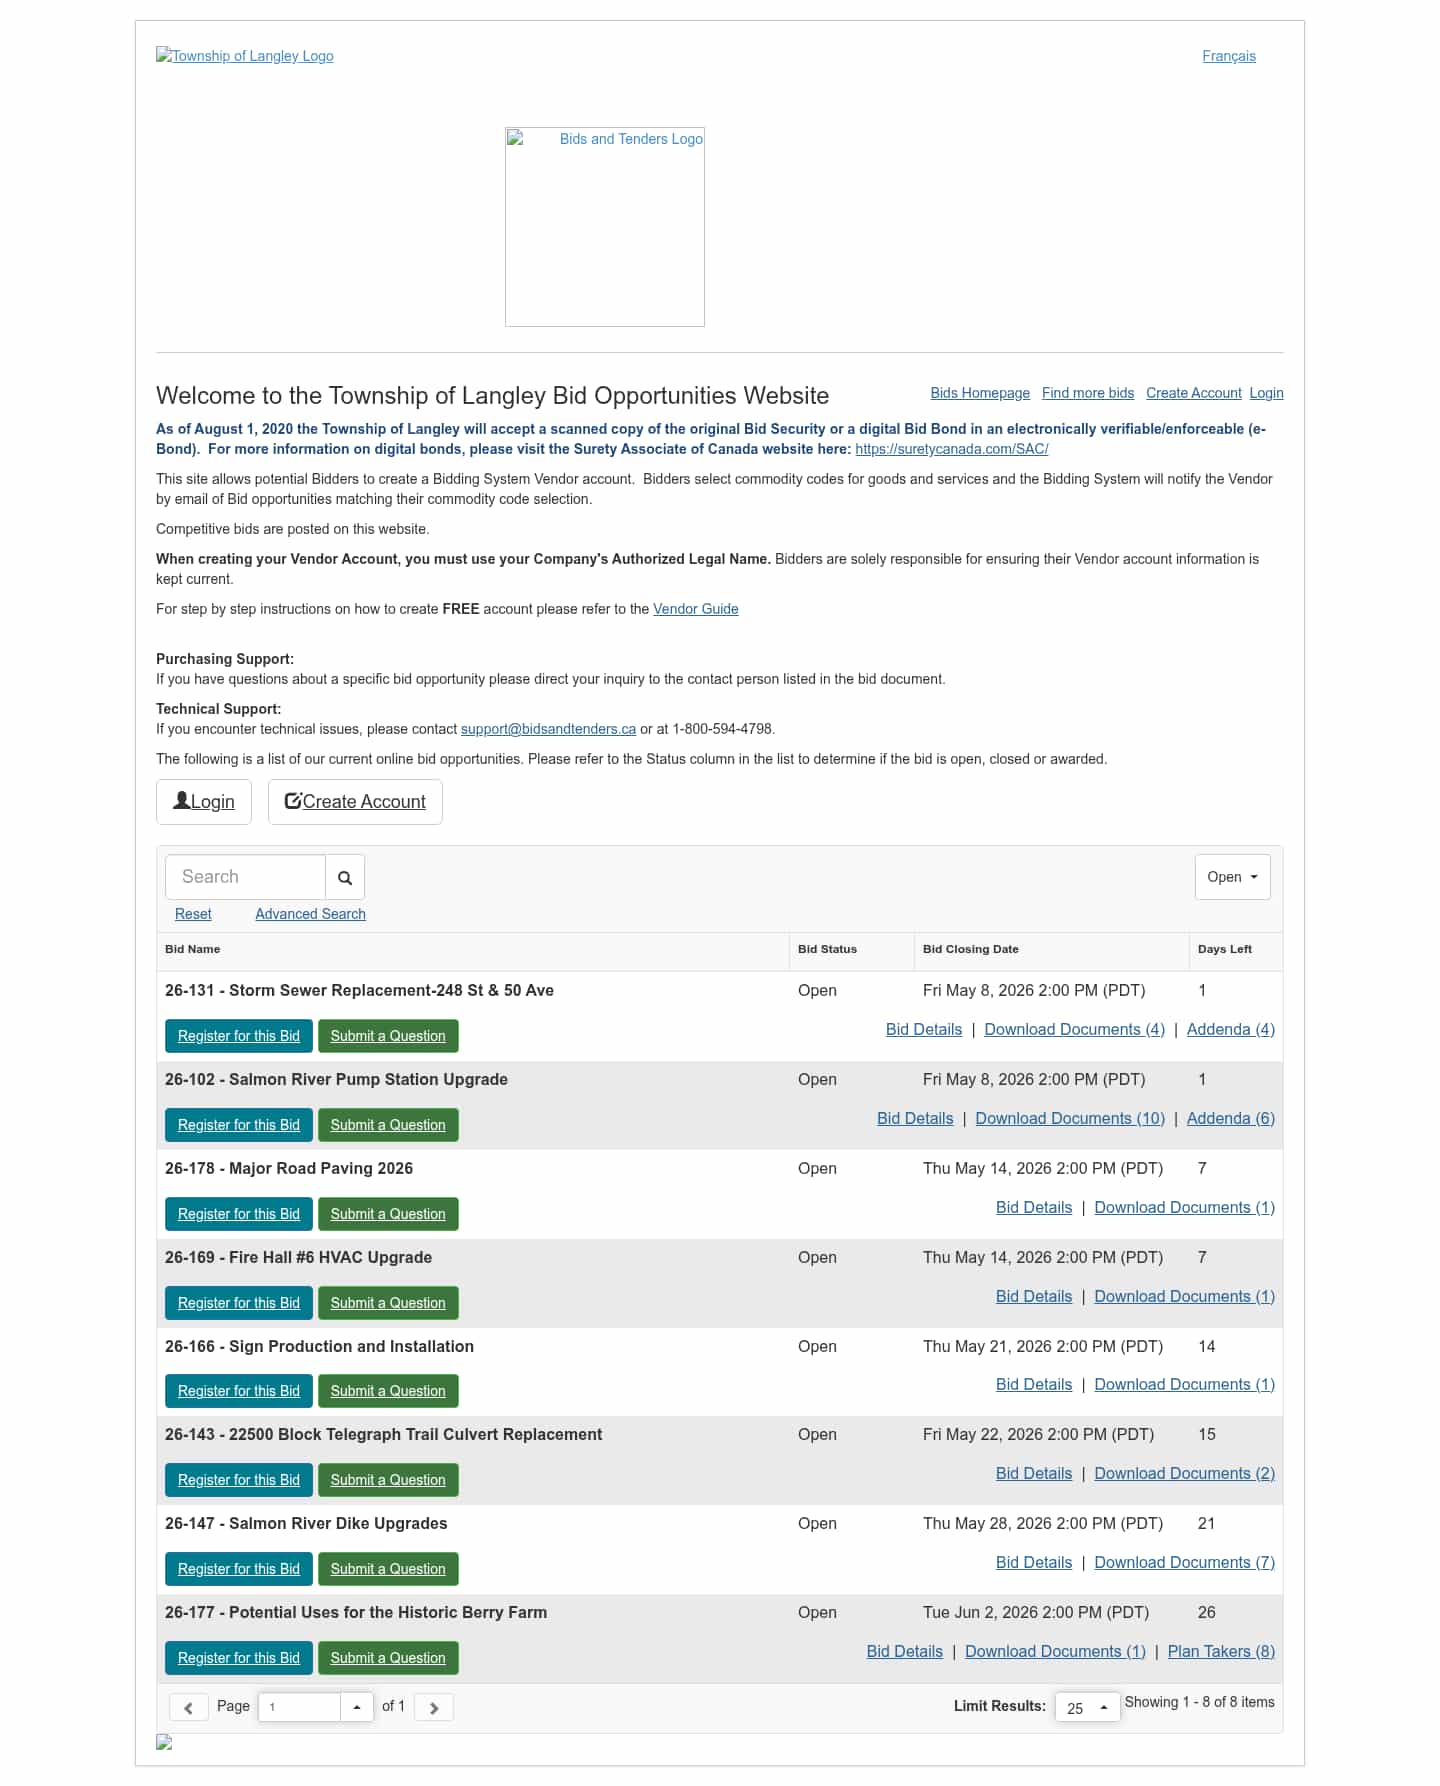Screen dimensions: 1440x1786
Task: Open Bid Details for bid 26-131
Action: pos(924,1029)
